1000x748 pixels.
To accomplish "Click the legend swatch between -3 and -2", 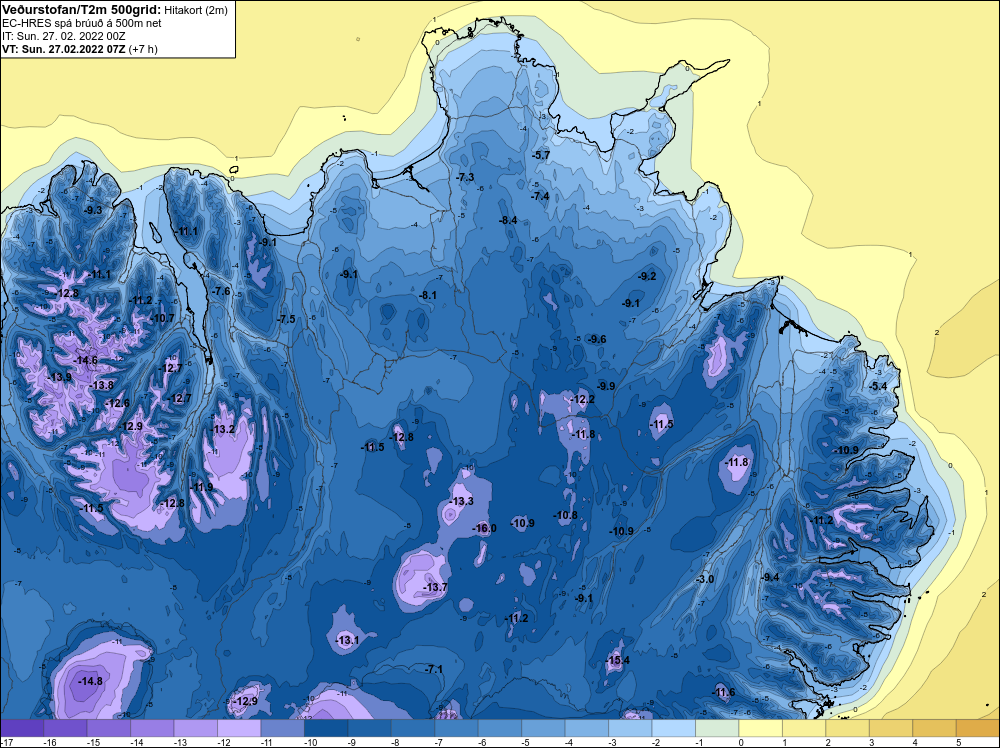I will pos(630,728).
